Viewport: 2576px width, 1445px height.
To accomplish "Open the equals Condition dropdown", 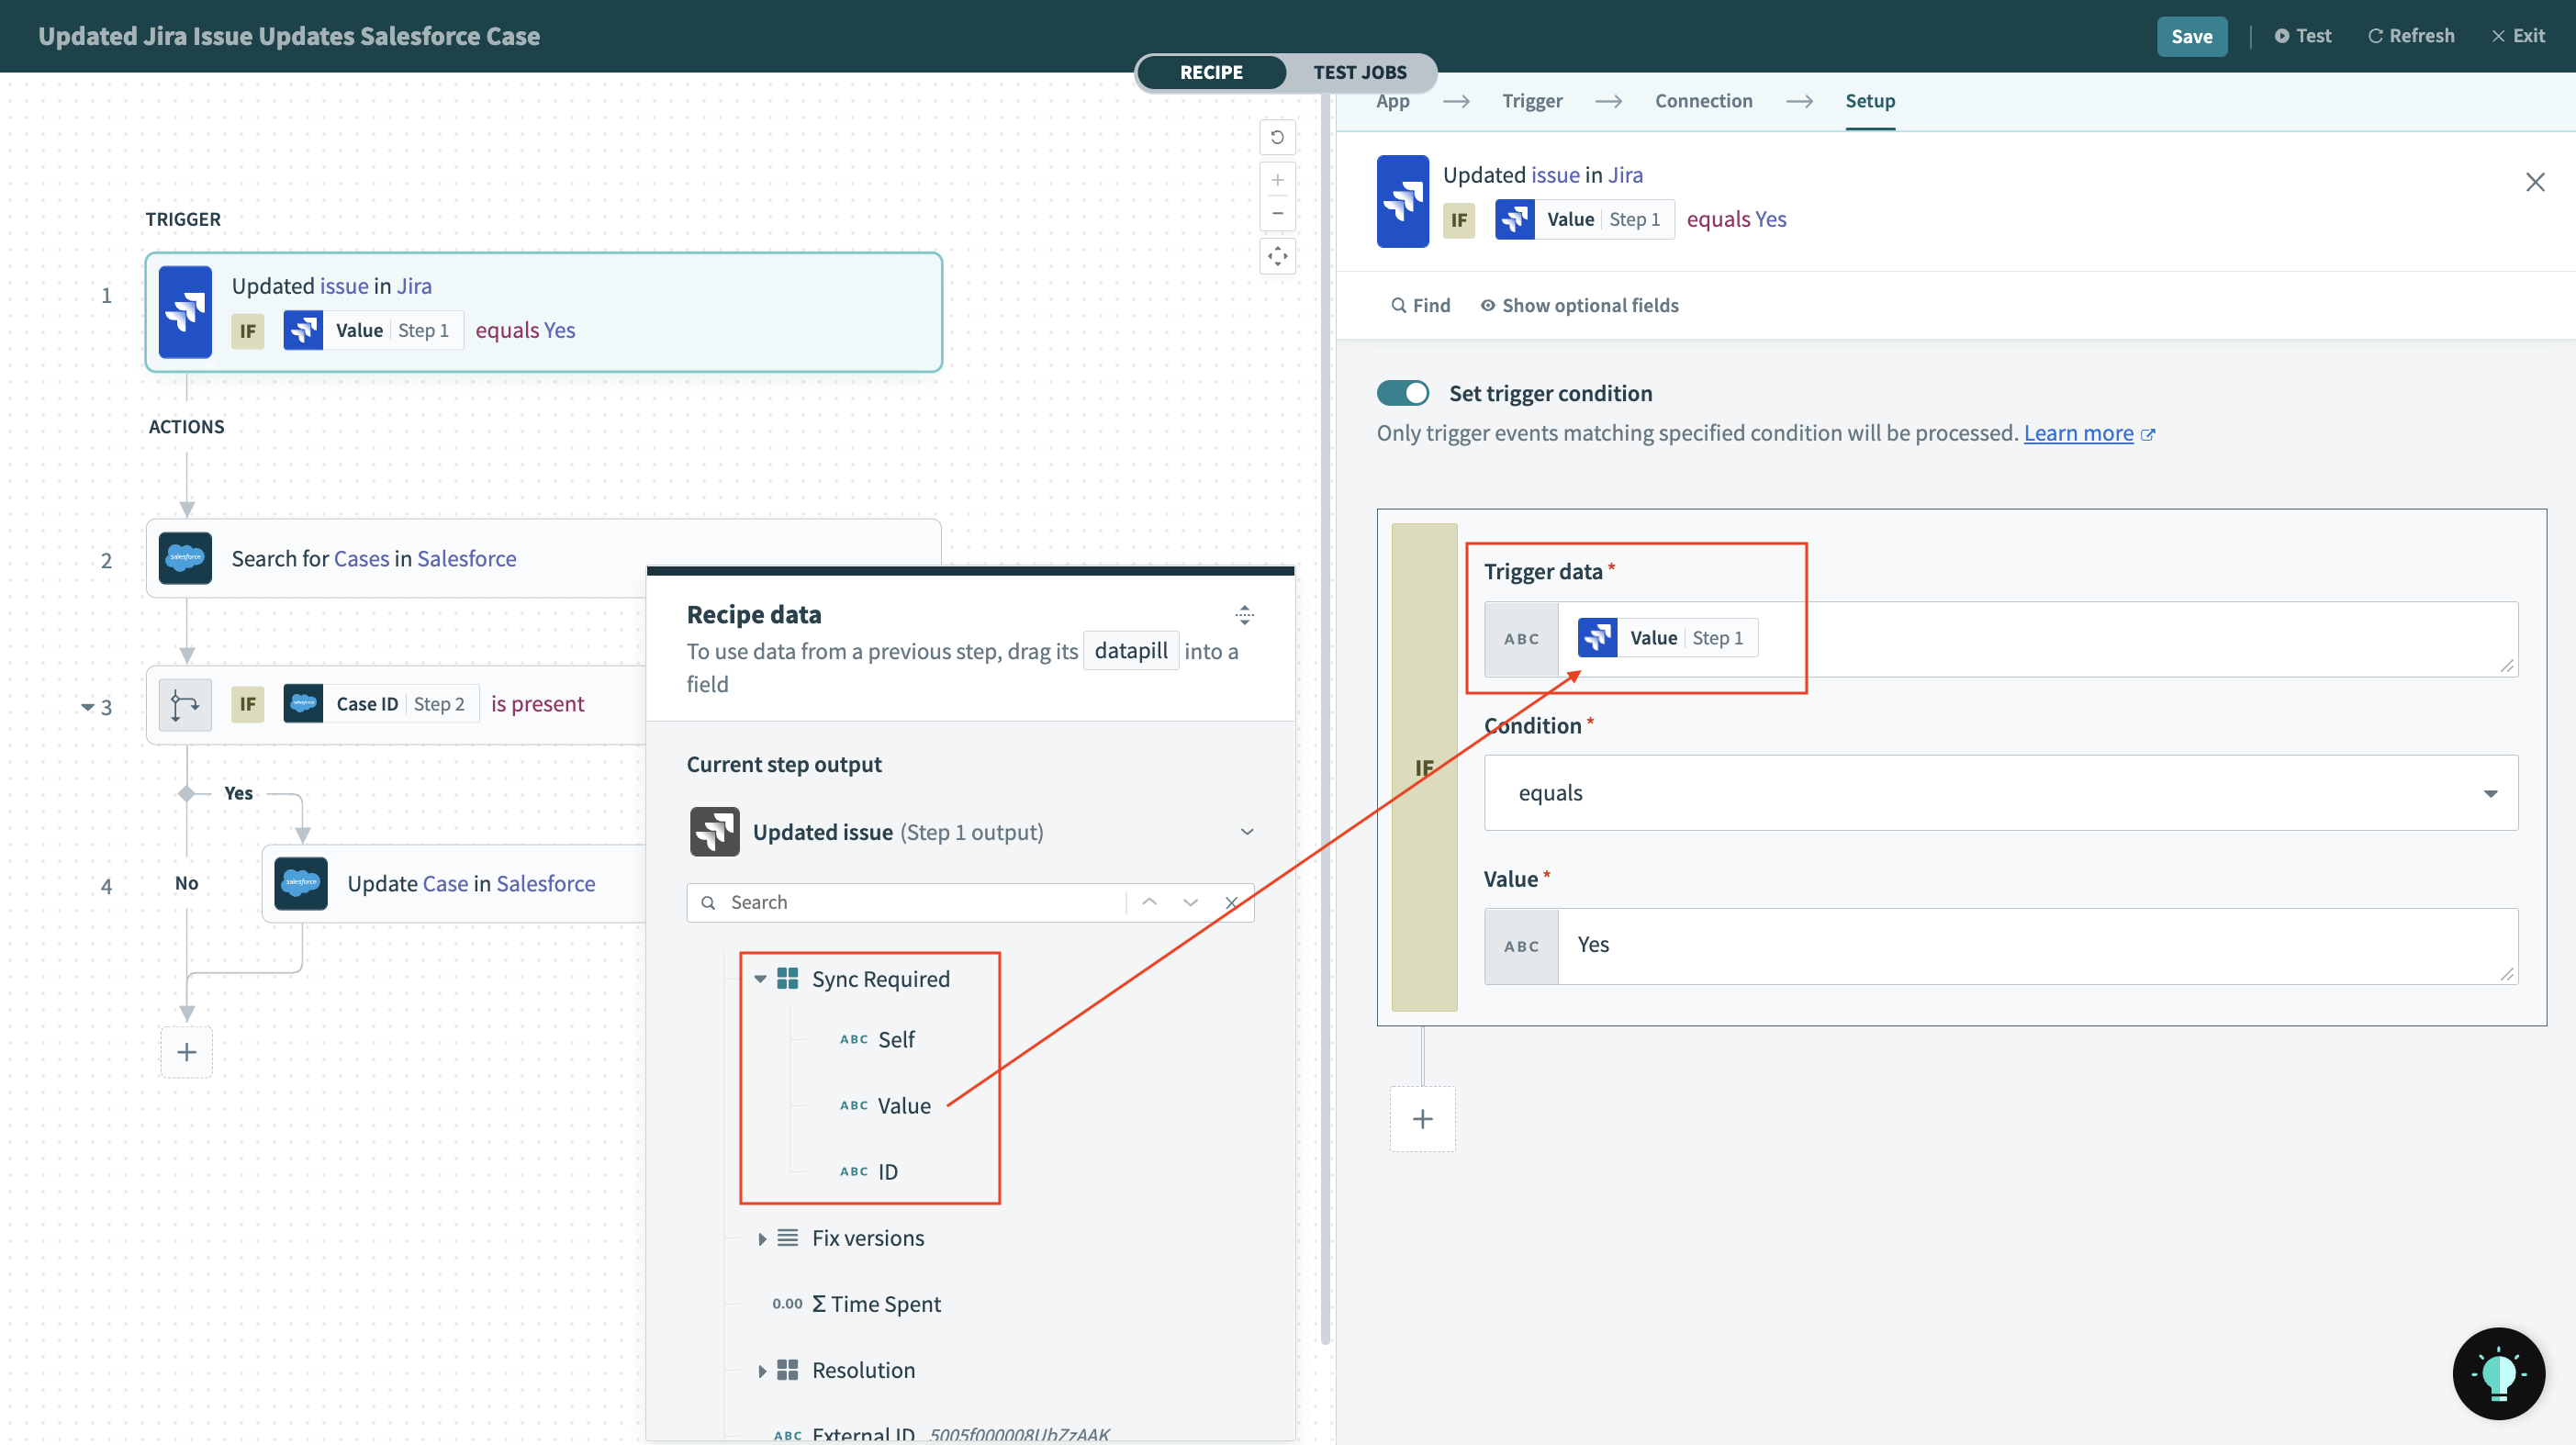I will [x=2491, y=792].
